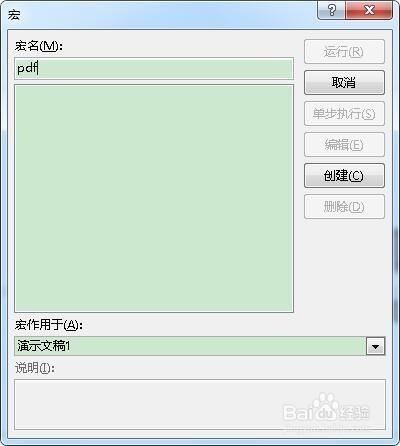400x446 pixels.
Task: Close the 宏 dialog with X
Action: click(369, 10)
